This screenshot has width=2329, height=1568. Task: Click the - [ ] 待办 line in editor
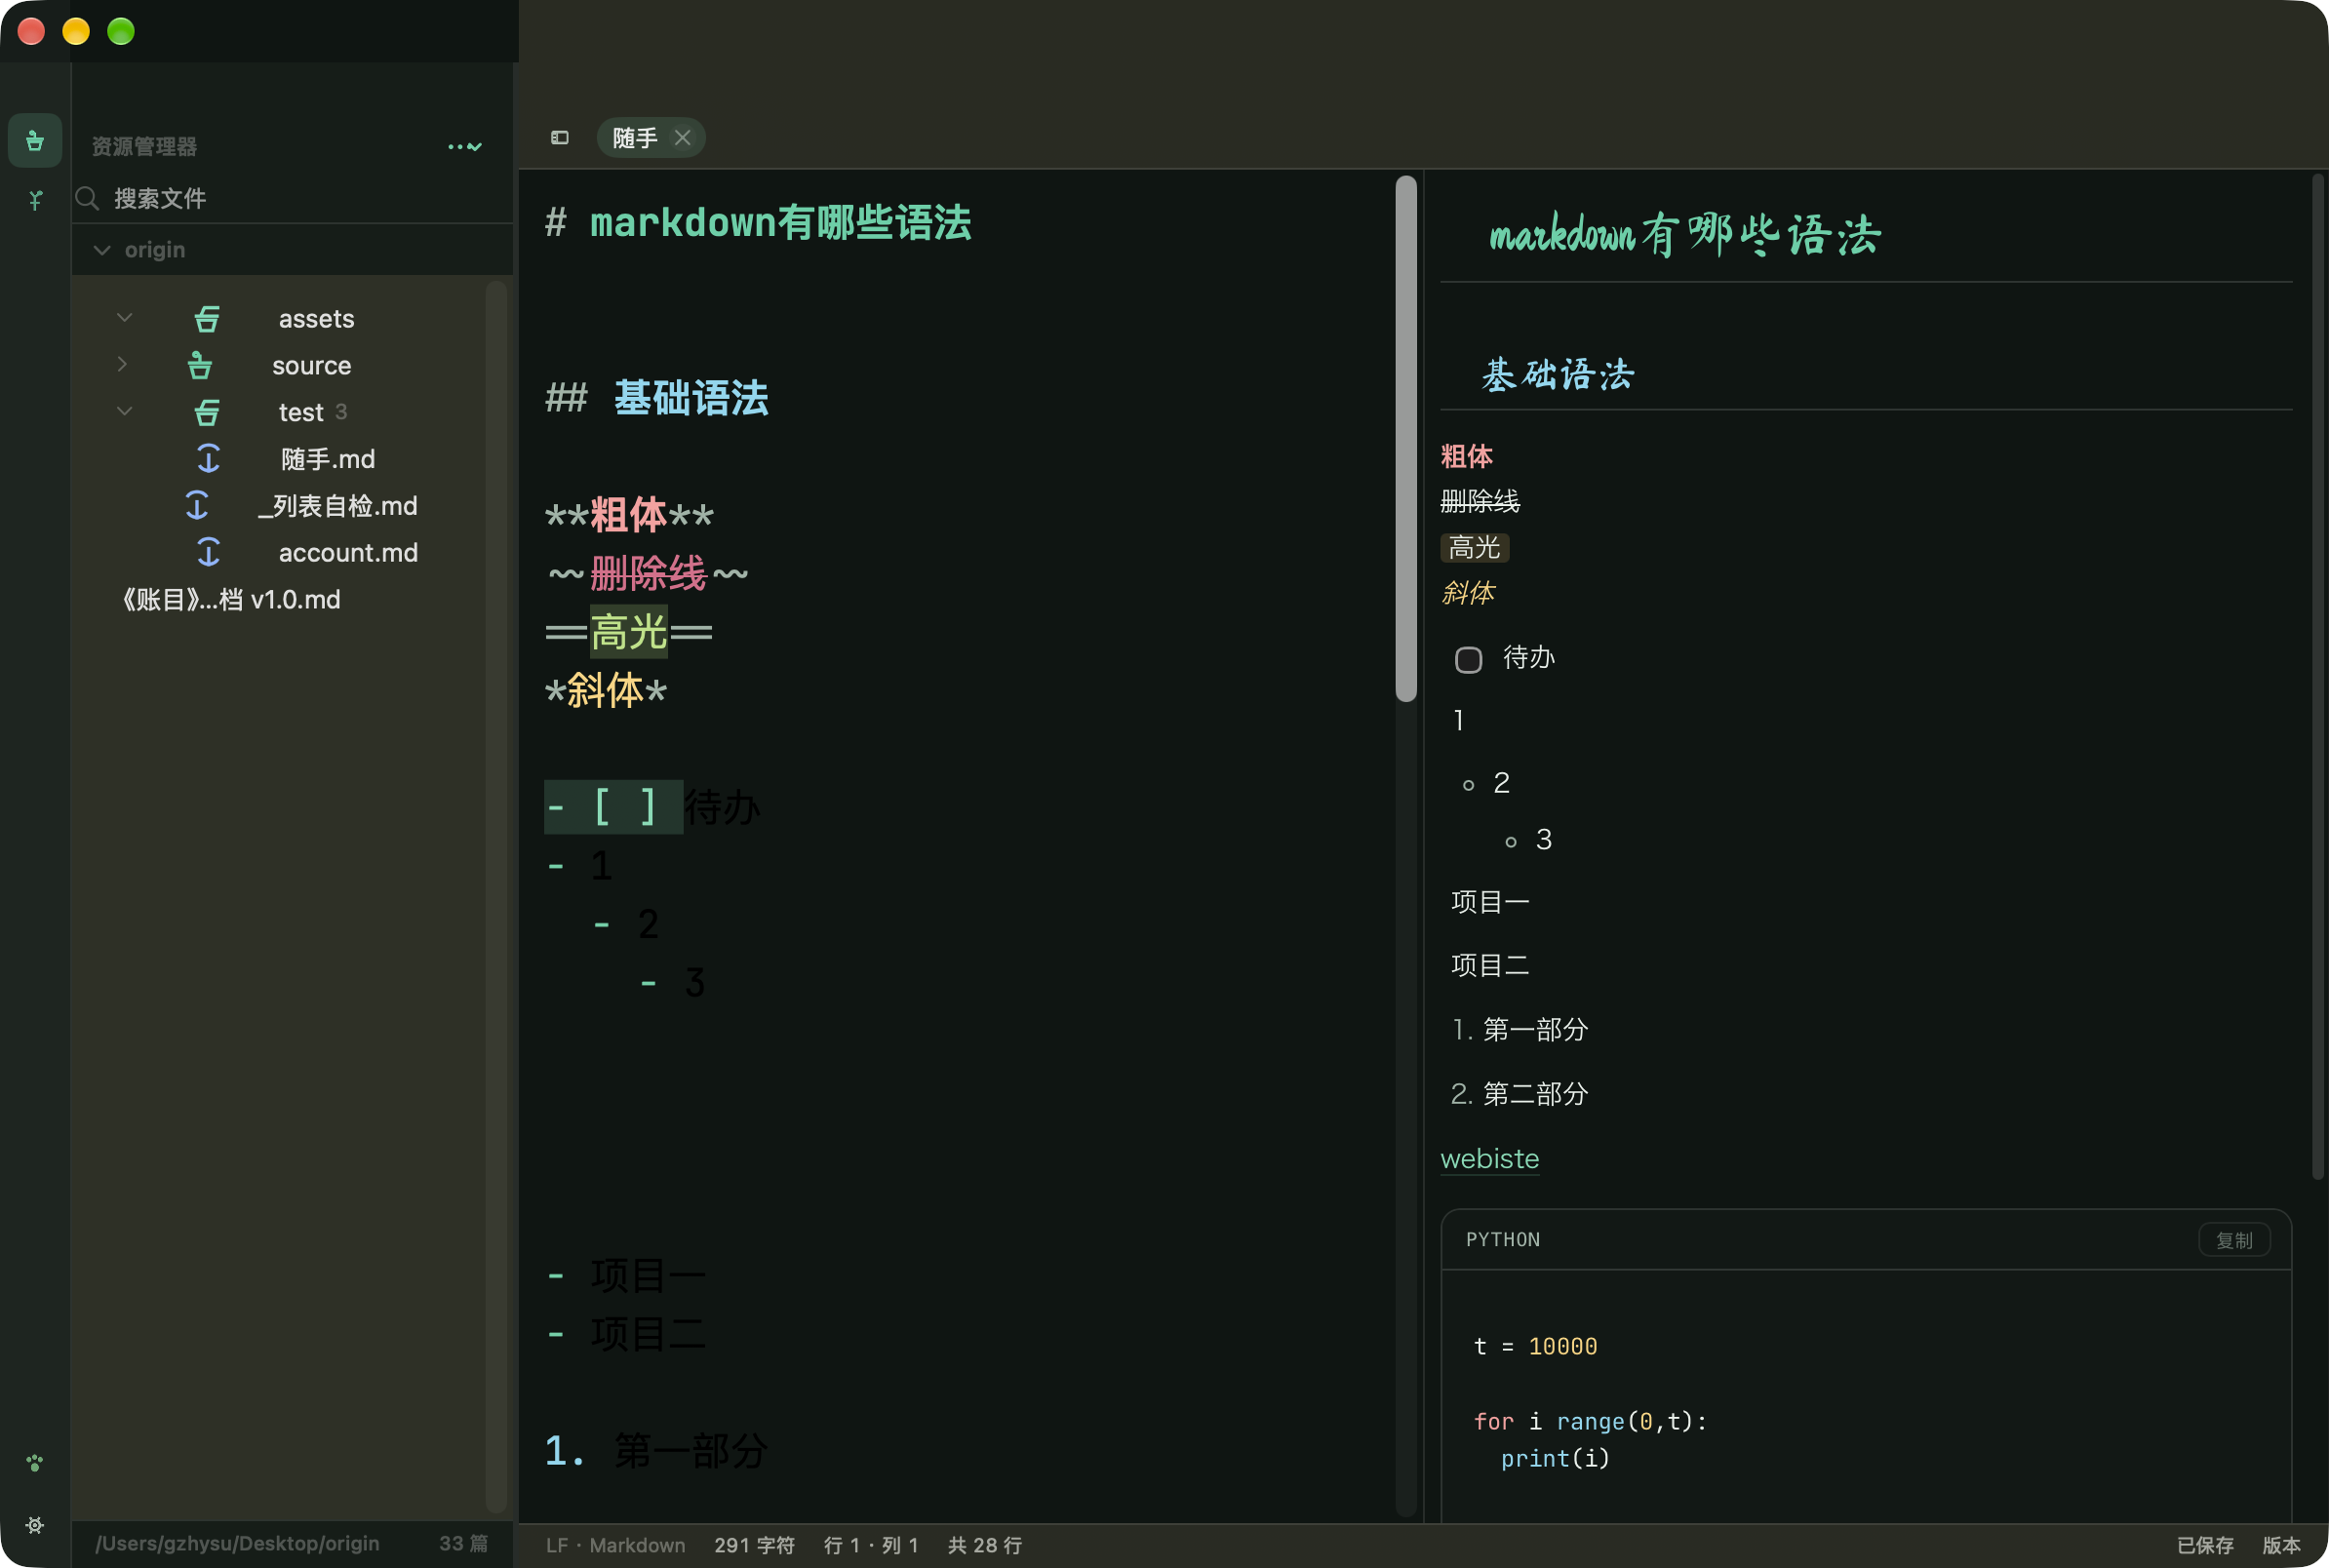pos(652,807)
